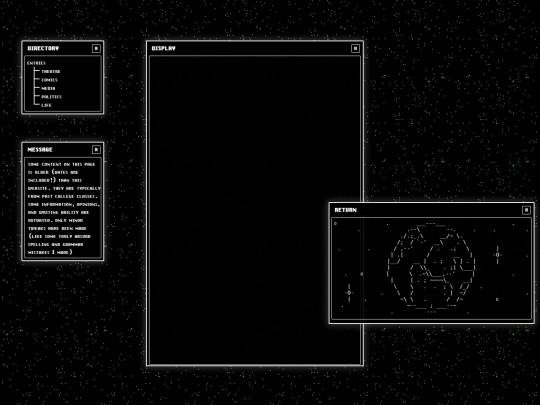The width and height of the screenshot is (540, 405).
Task: Close the Display window
Action: 355,49
